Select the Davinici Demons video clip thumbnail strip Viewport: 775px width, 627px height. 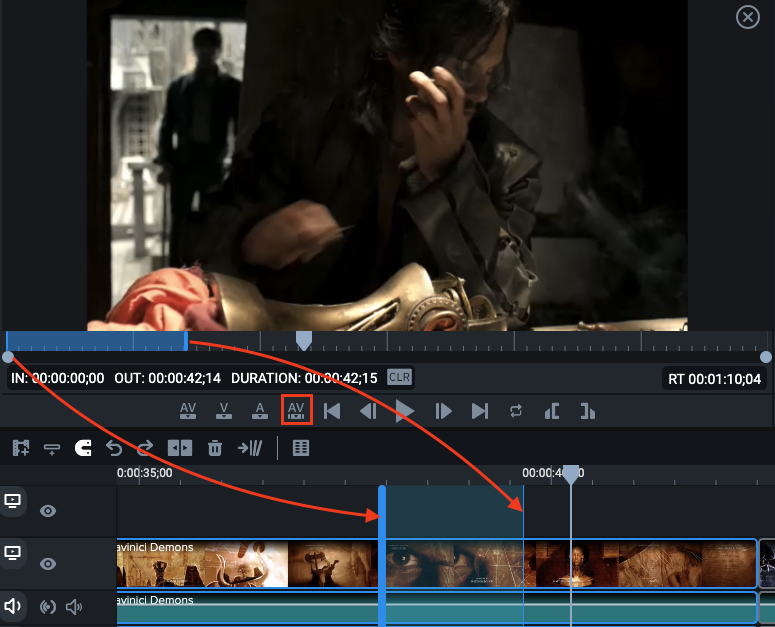coord(437,564)
